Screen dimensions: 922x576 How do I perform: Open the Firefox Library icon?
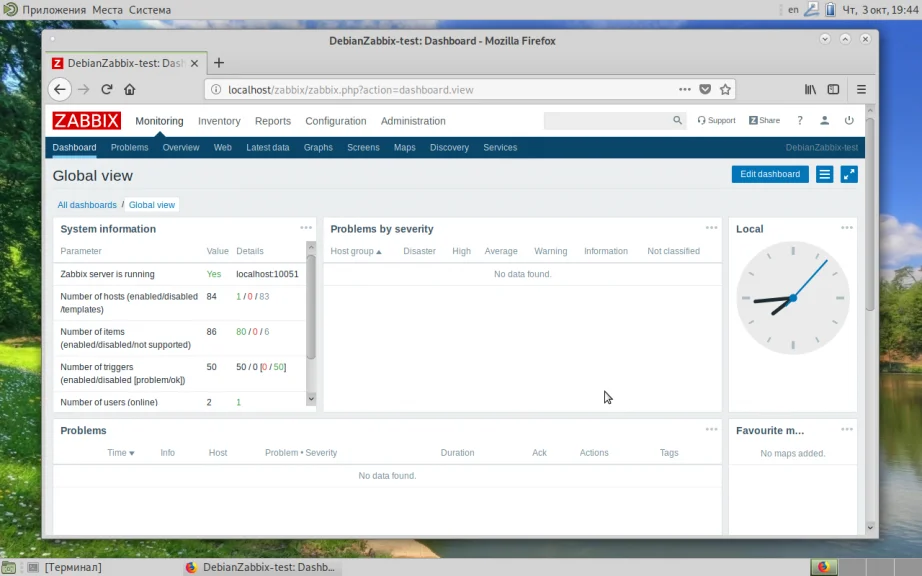pos(810,89)
